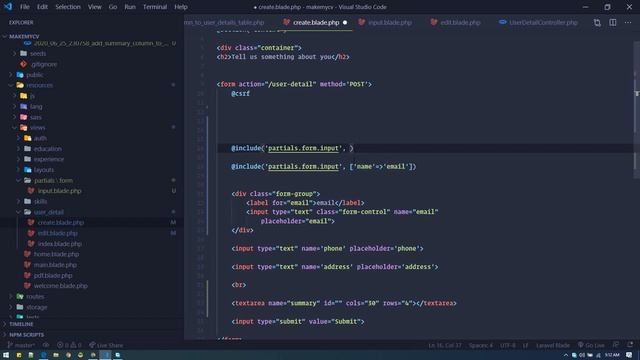The height and width of the screenshot is (360, 640).
Task: Click the routes folder icon
Action: tap(20, 296)
